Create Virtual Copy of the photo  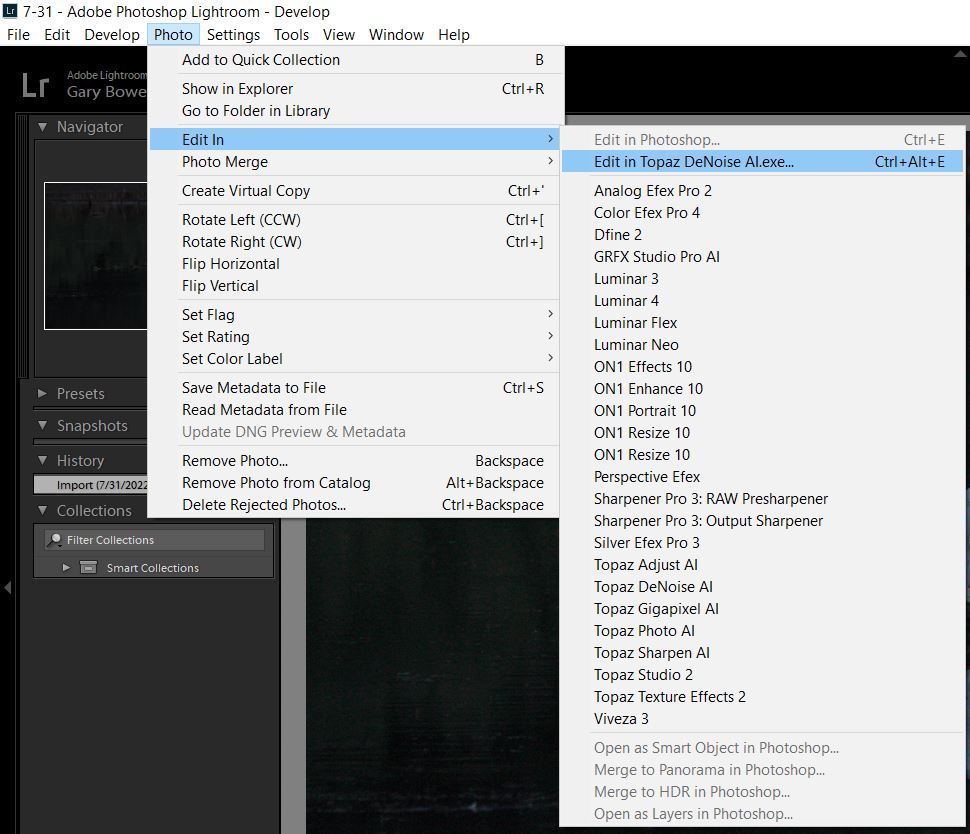(x=246, y=190)
